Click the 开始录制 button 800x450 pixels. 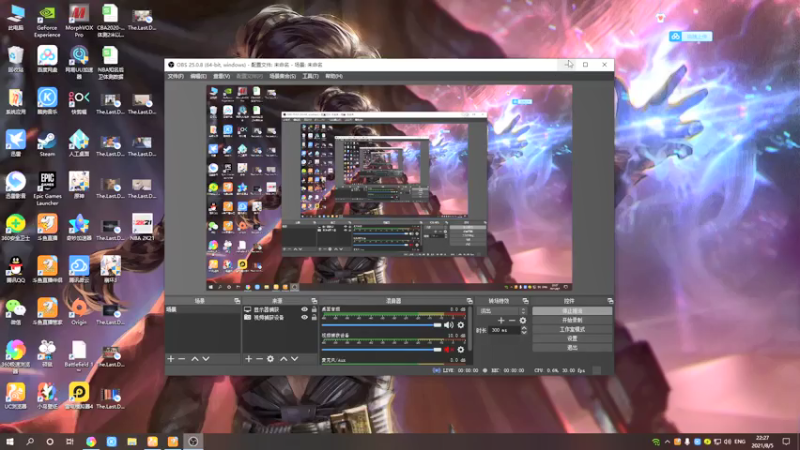[572, 320]
